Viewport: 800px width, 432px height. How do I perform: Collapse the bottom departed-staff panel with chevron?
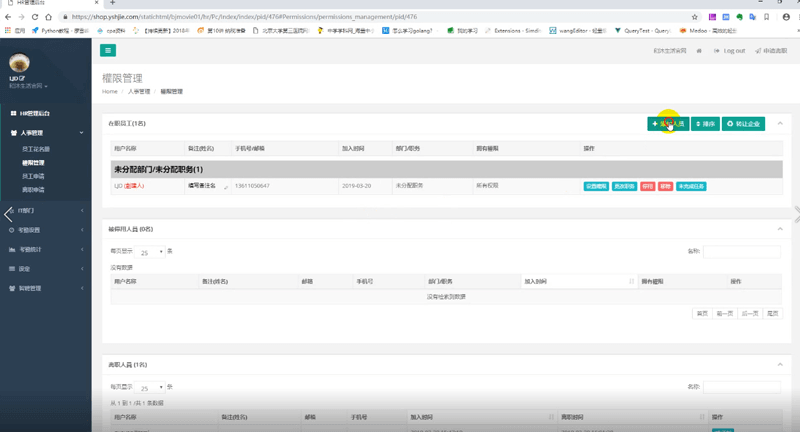(780, 365)
